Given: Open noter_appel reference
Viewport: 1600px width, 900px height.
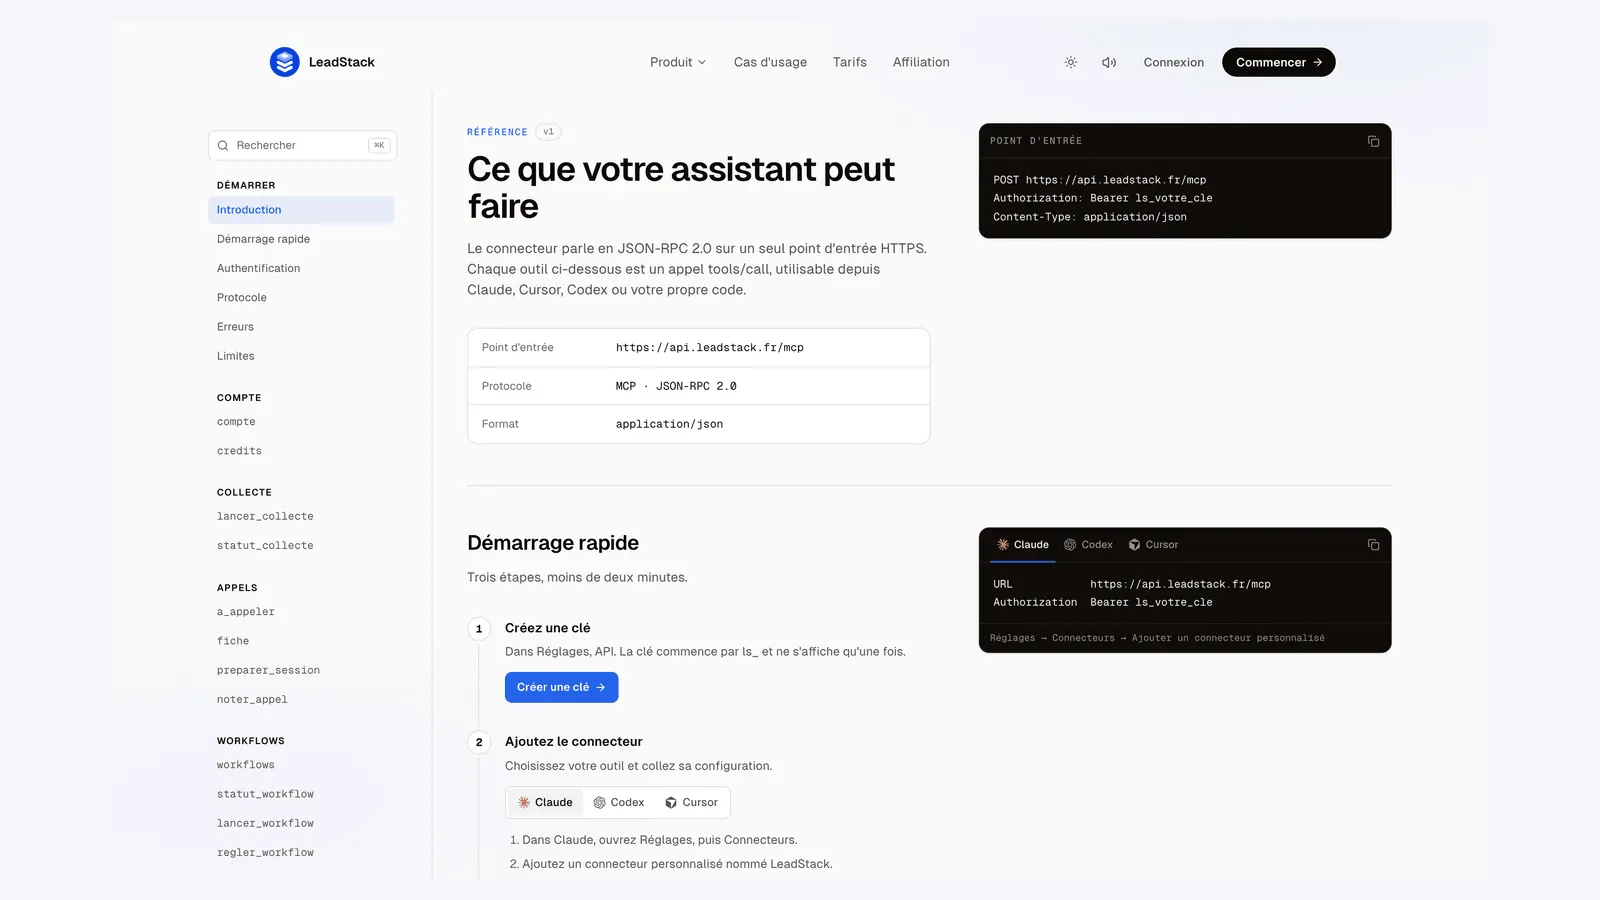Looking at the screenshot, I should pos(252,700).
